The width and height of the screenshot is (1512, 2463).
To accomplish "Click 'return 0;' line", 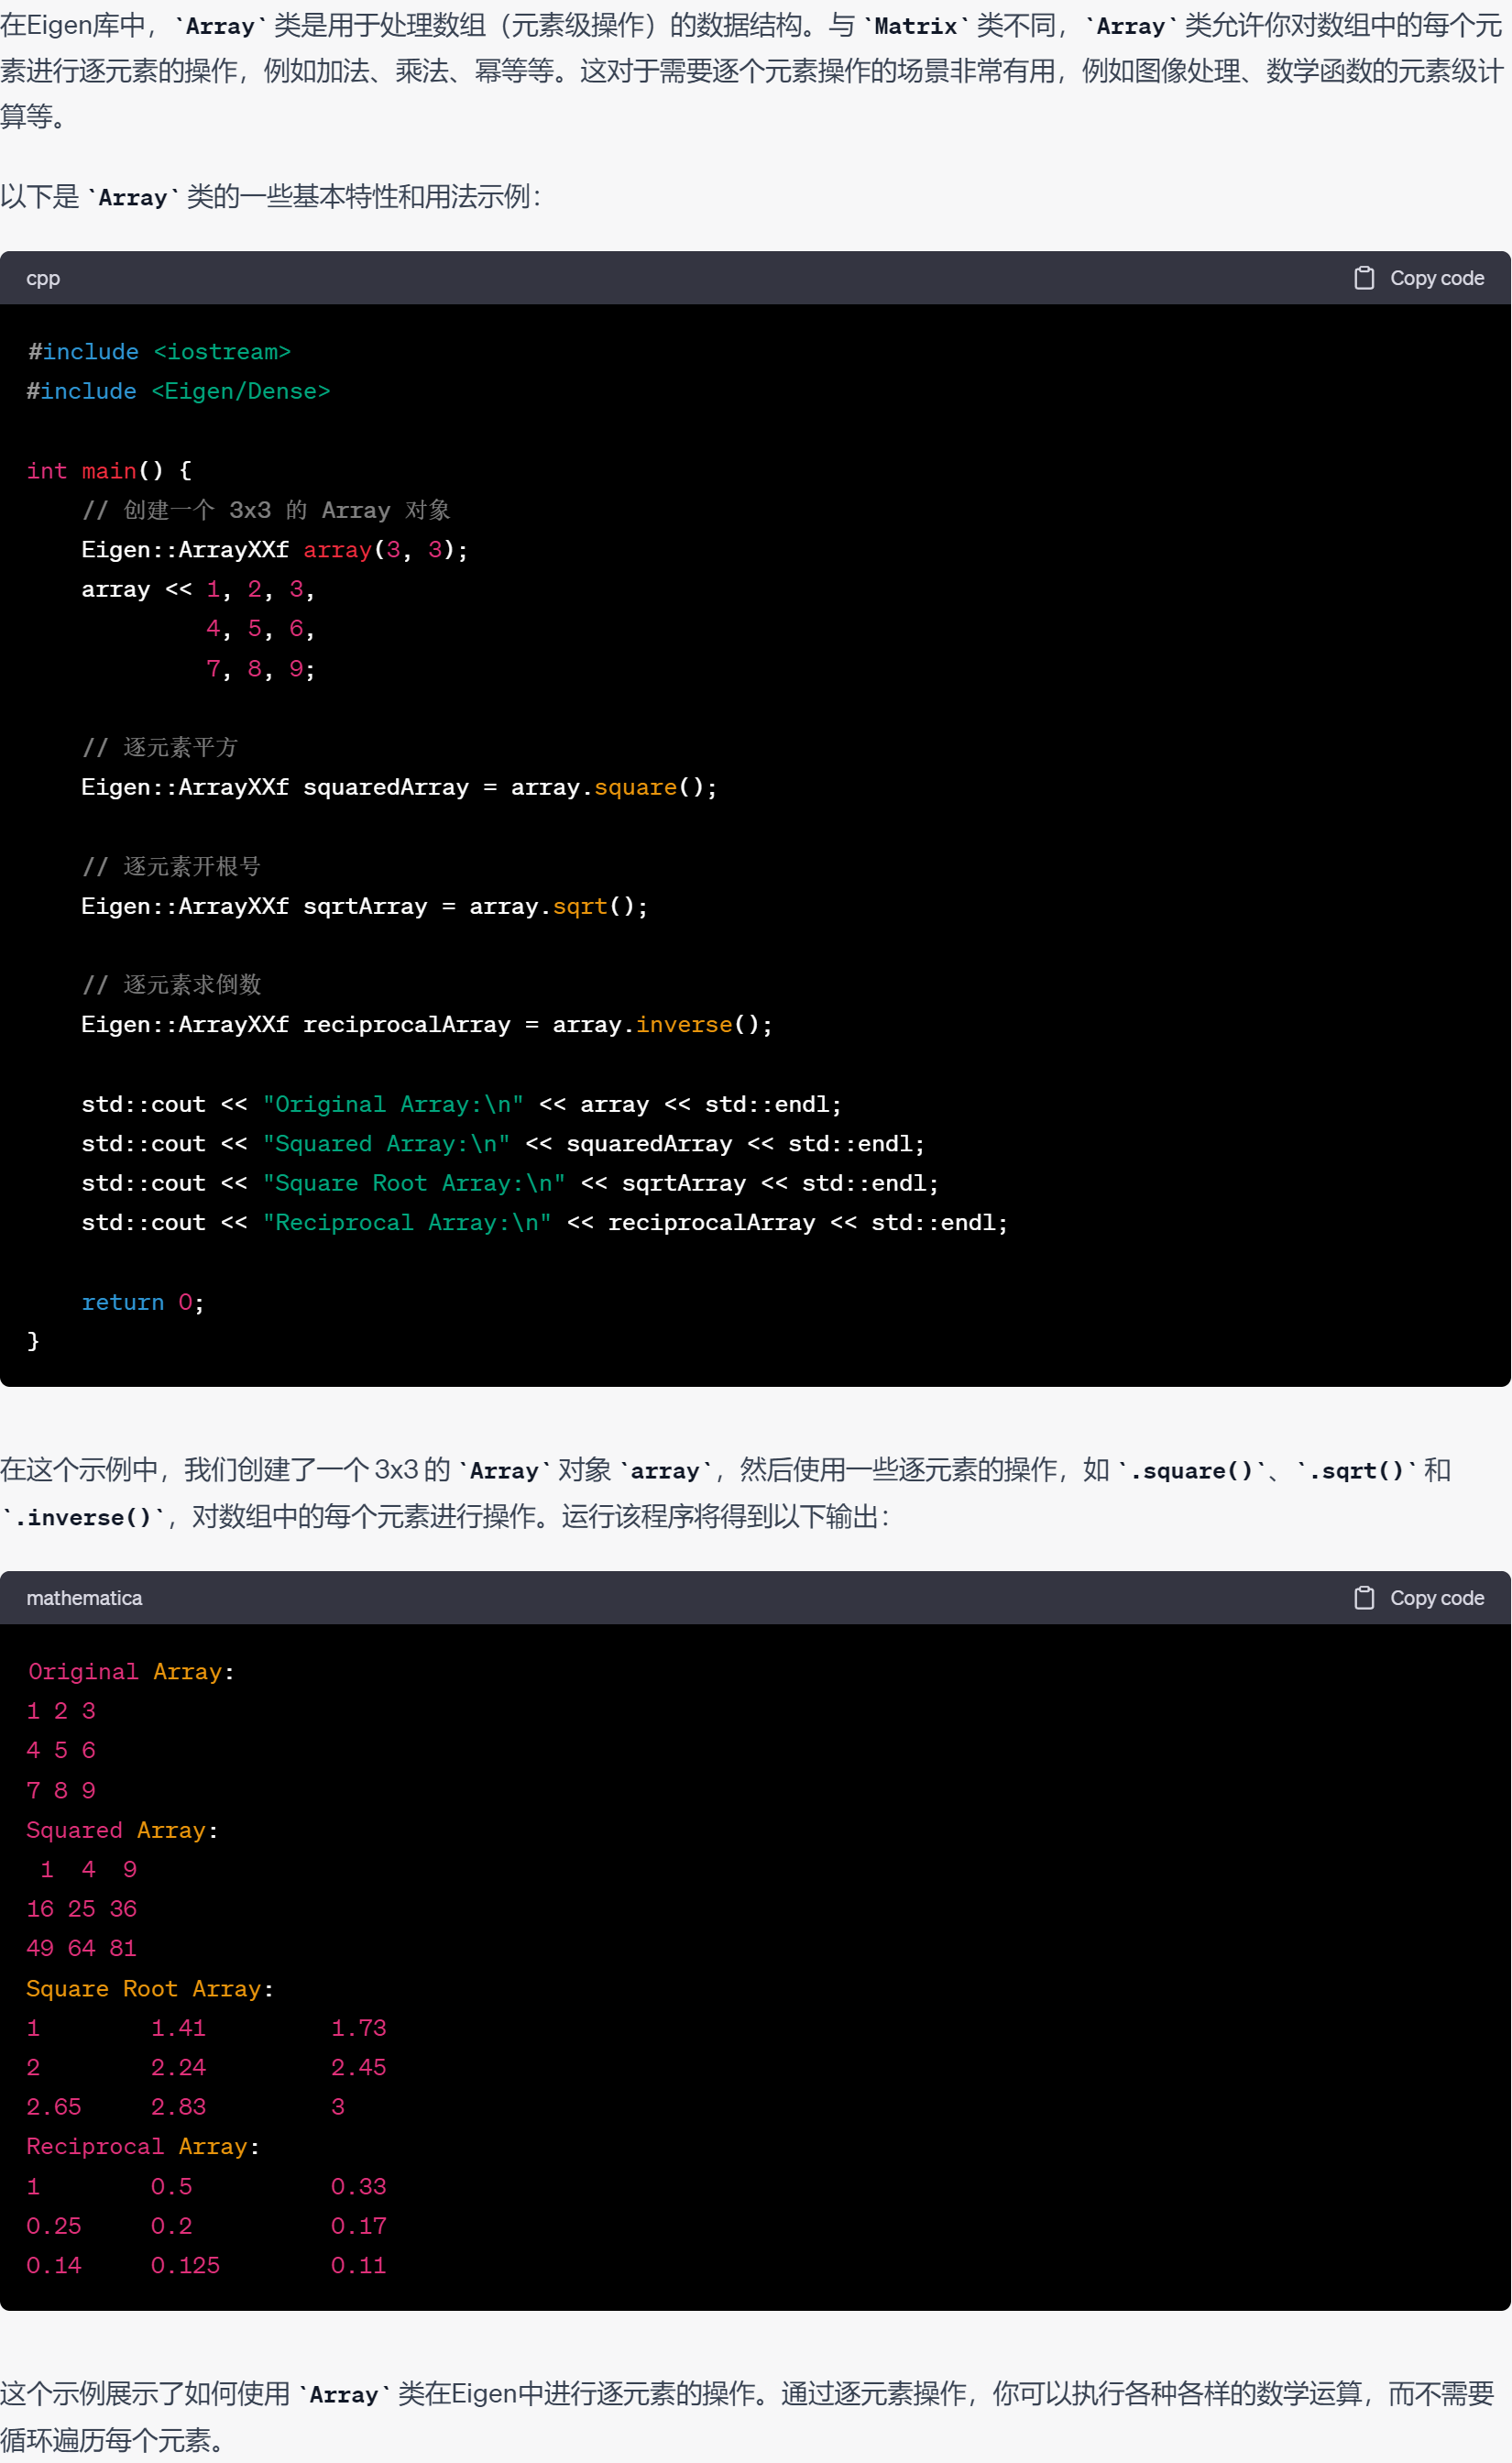I will coord(143,1302).
